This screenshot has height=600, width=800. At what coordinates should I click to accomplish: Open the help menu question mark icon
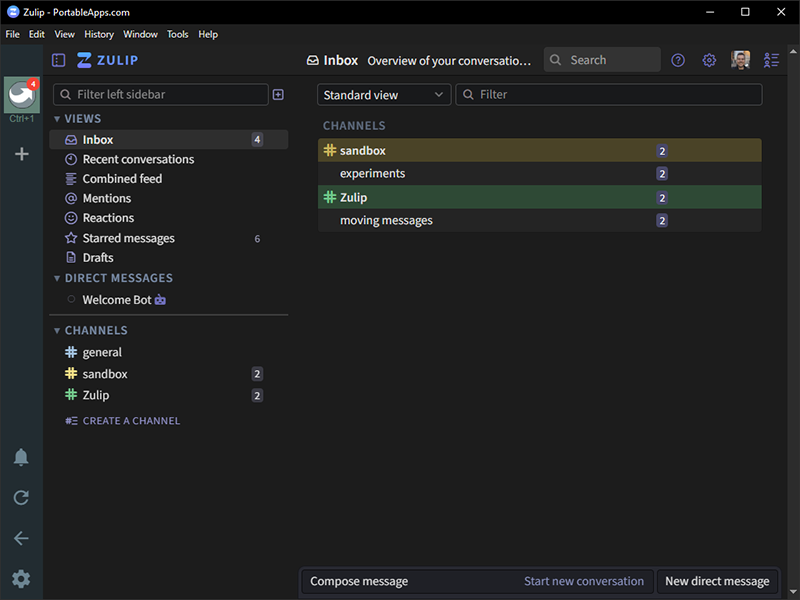678,60
